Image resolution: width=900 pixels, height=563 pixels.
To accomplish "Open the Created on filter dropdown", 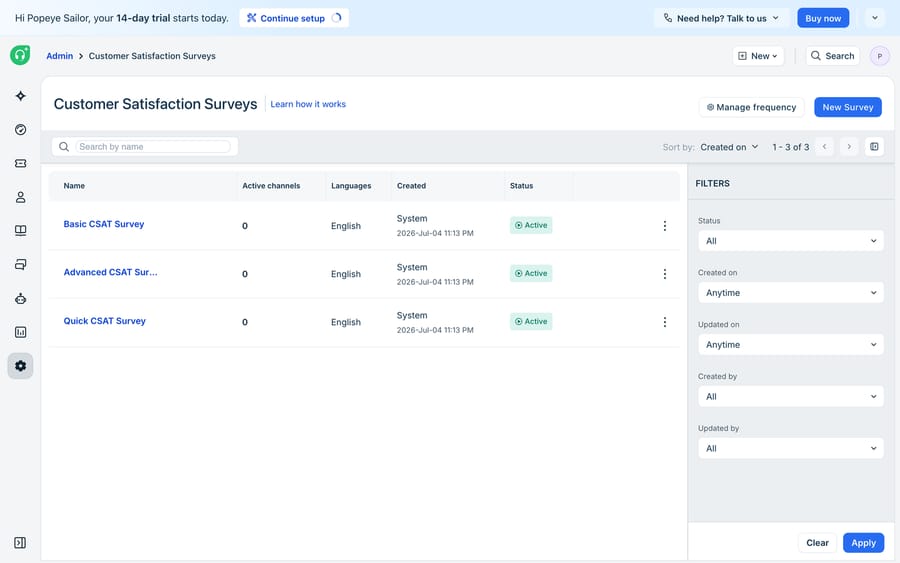I will tap(790, 293).
